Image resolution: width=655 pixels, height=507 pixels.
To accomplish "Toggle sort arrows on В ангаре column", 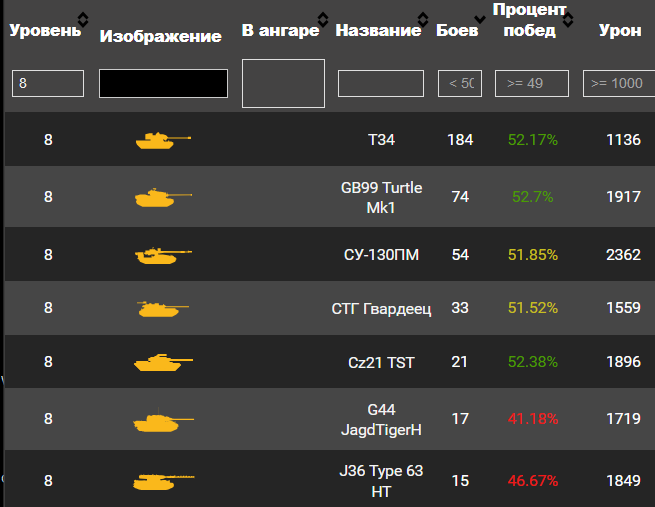I will click(x=323, y=19).
